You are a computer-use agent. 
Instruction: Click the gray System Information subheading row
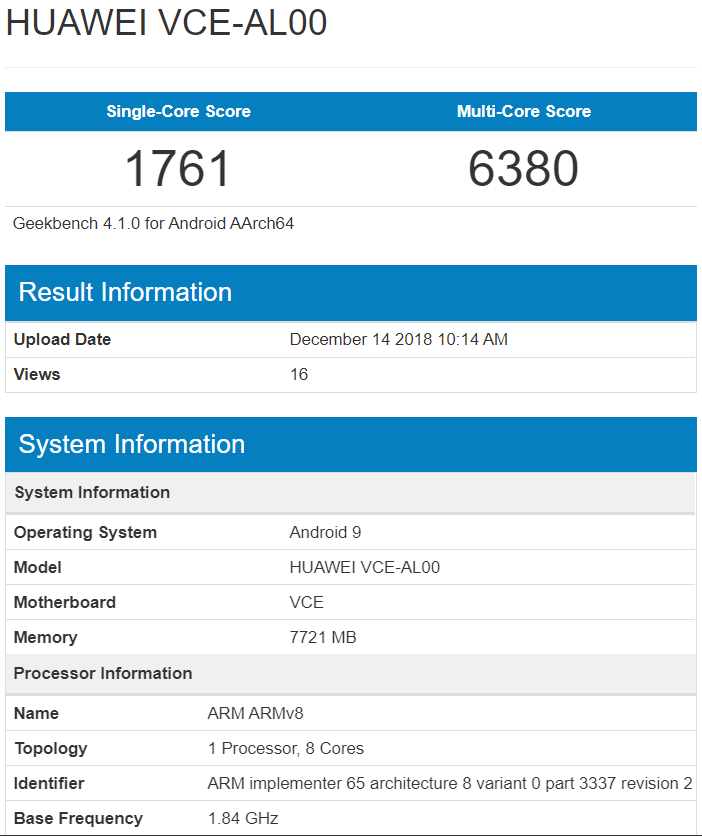point(351,493)
